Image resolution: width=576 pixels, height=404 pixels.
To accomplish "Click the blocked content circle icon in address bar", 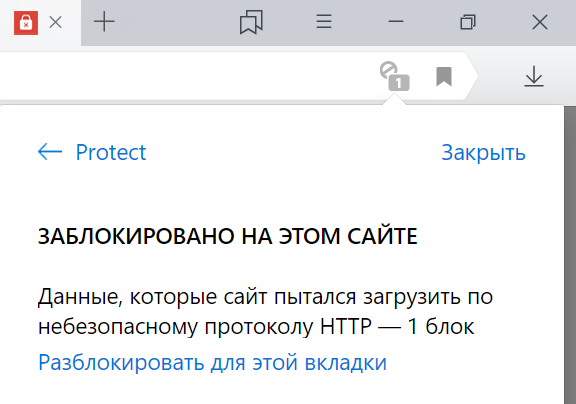I will coord(388,70).
